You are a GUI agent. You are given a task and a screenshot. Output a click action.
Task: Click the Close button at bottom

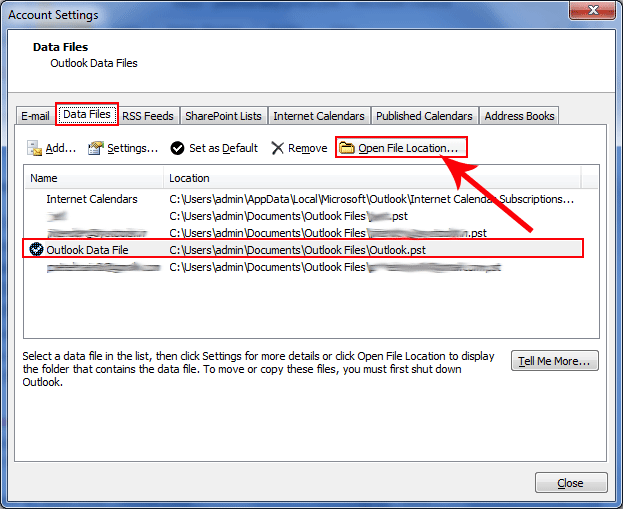[x=571, y=483]
